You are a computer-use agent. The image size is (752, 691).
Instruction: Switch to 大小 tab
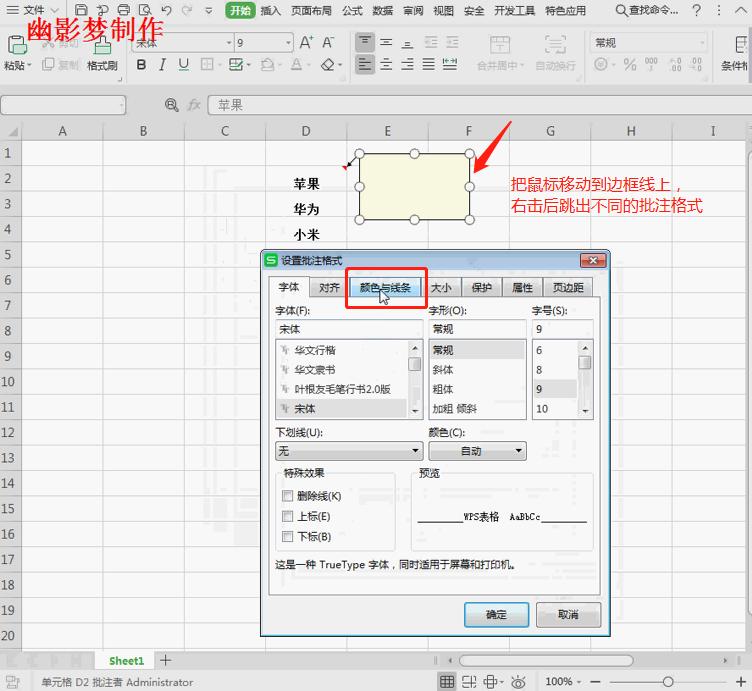[441, 287]
